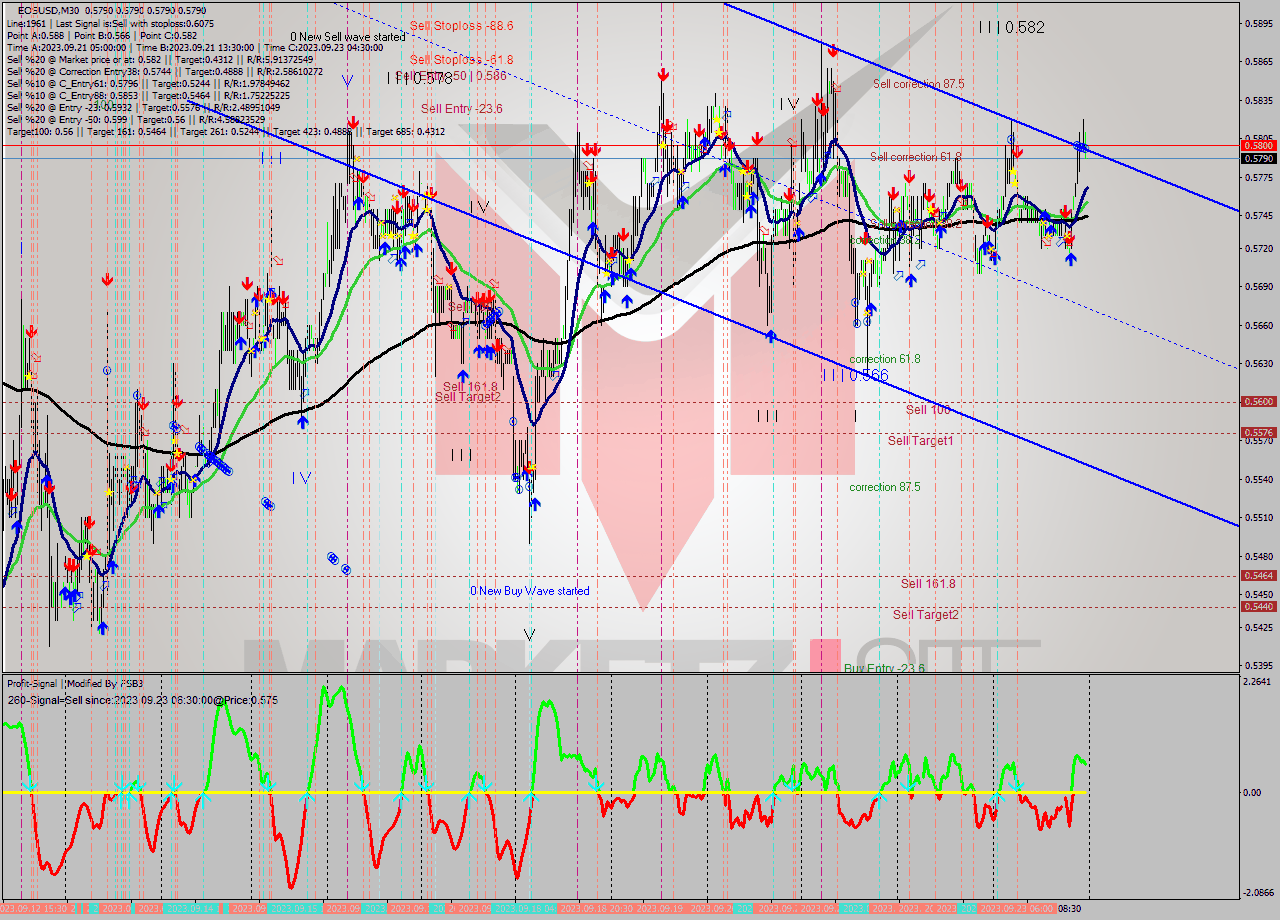Select the 'Sell 100' level label
The height and width of the screenshot is (920, 1280).
(x=928, y=409)
